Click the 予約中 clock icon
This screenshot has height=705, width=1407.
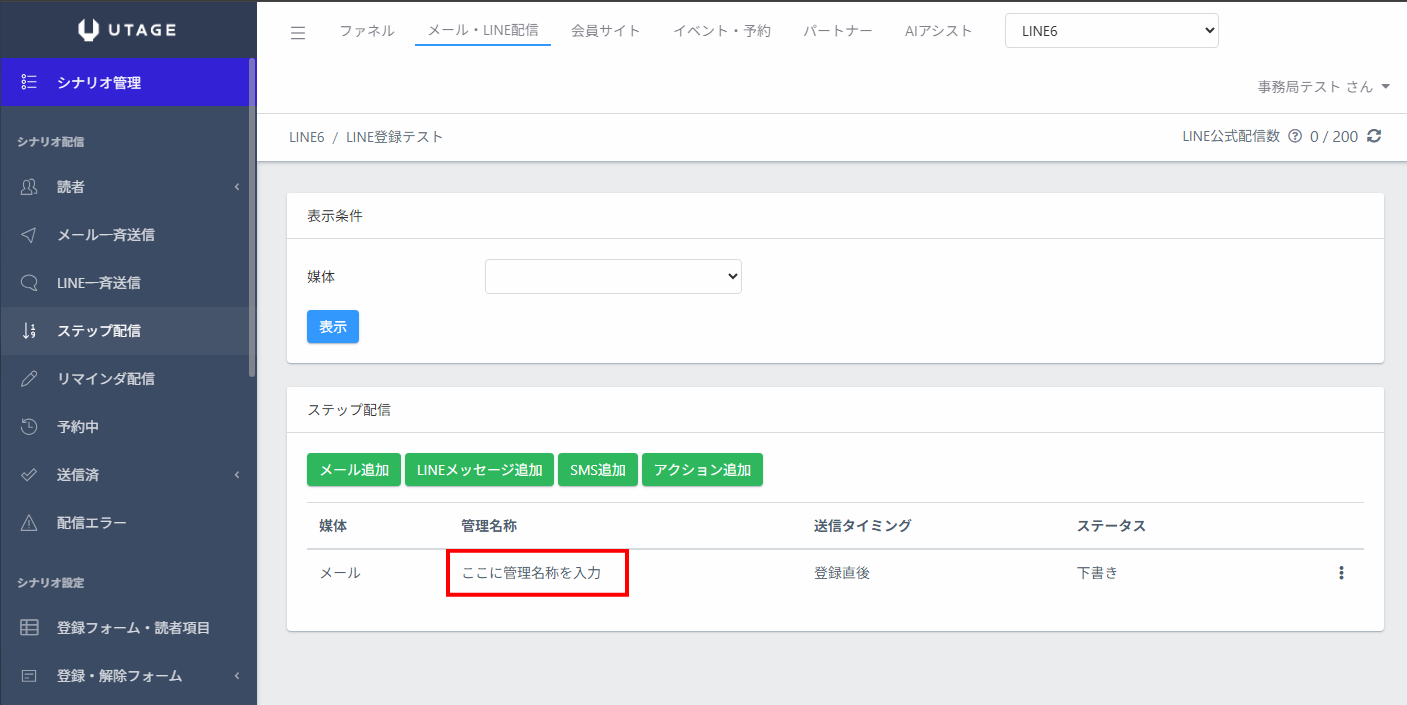[x=29, y=427]
